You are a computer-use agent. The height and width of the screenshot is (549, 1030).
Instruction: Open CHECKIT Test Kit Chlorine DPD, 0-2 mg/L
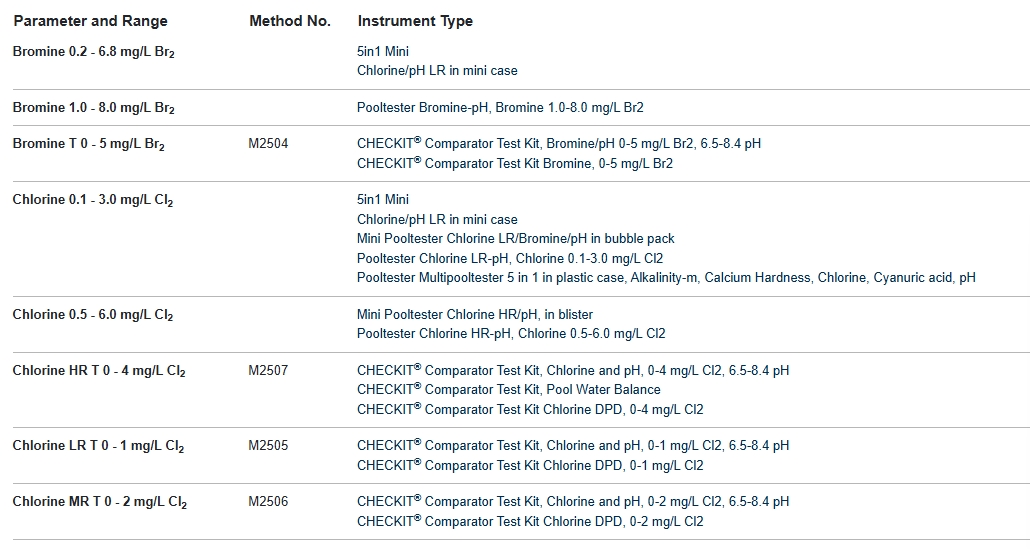530,522
